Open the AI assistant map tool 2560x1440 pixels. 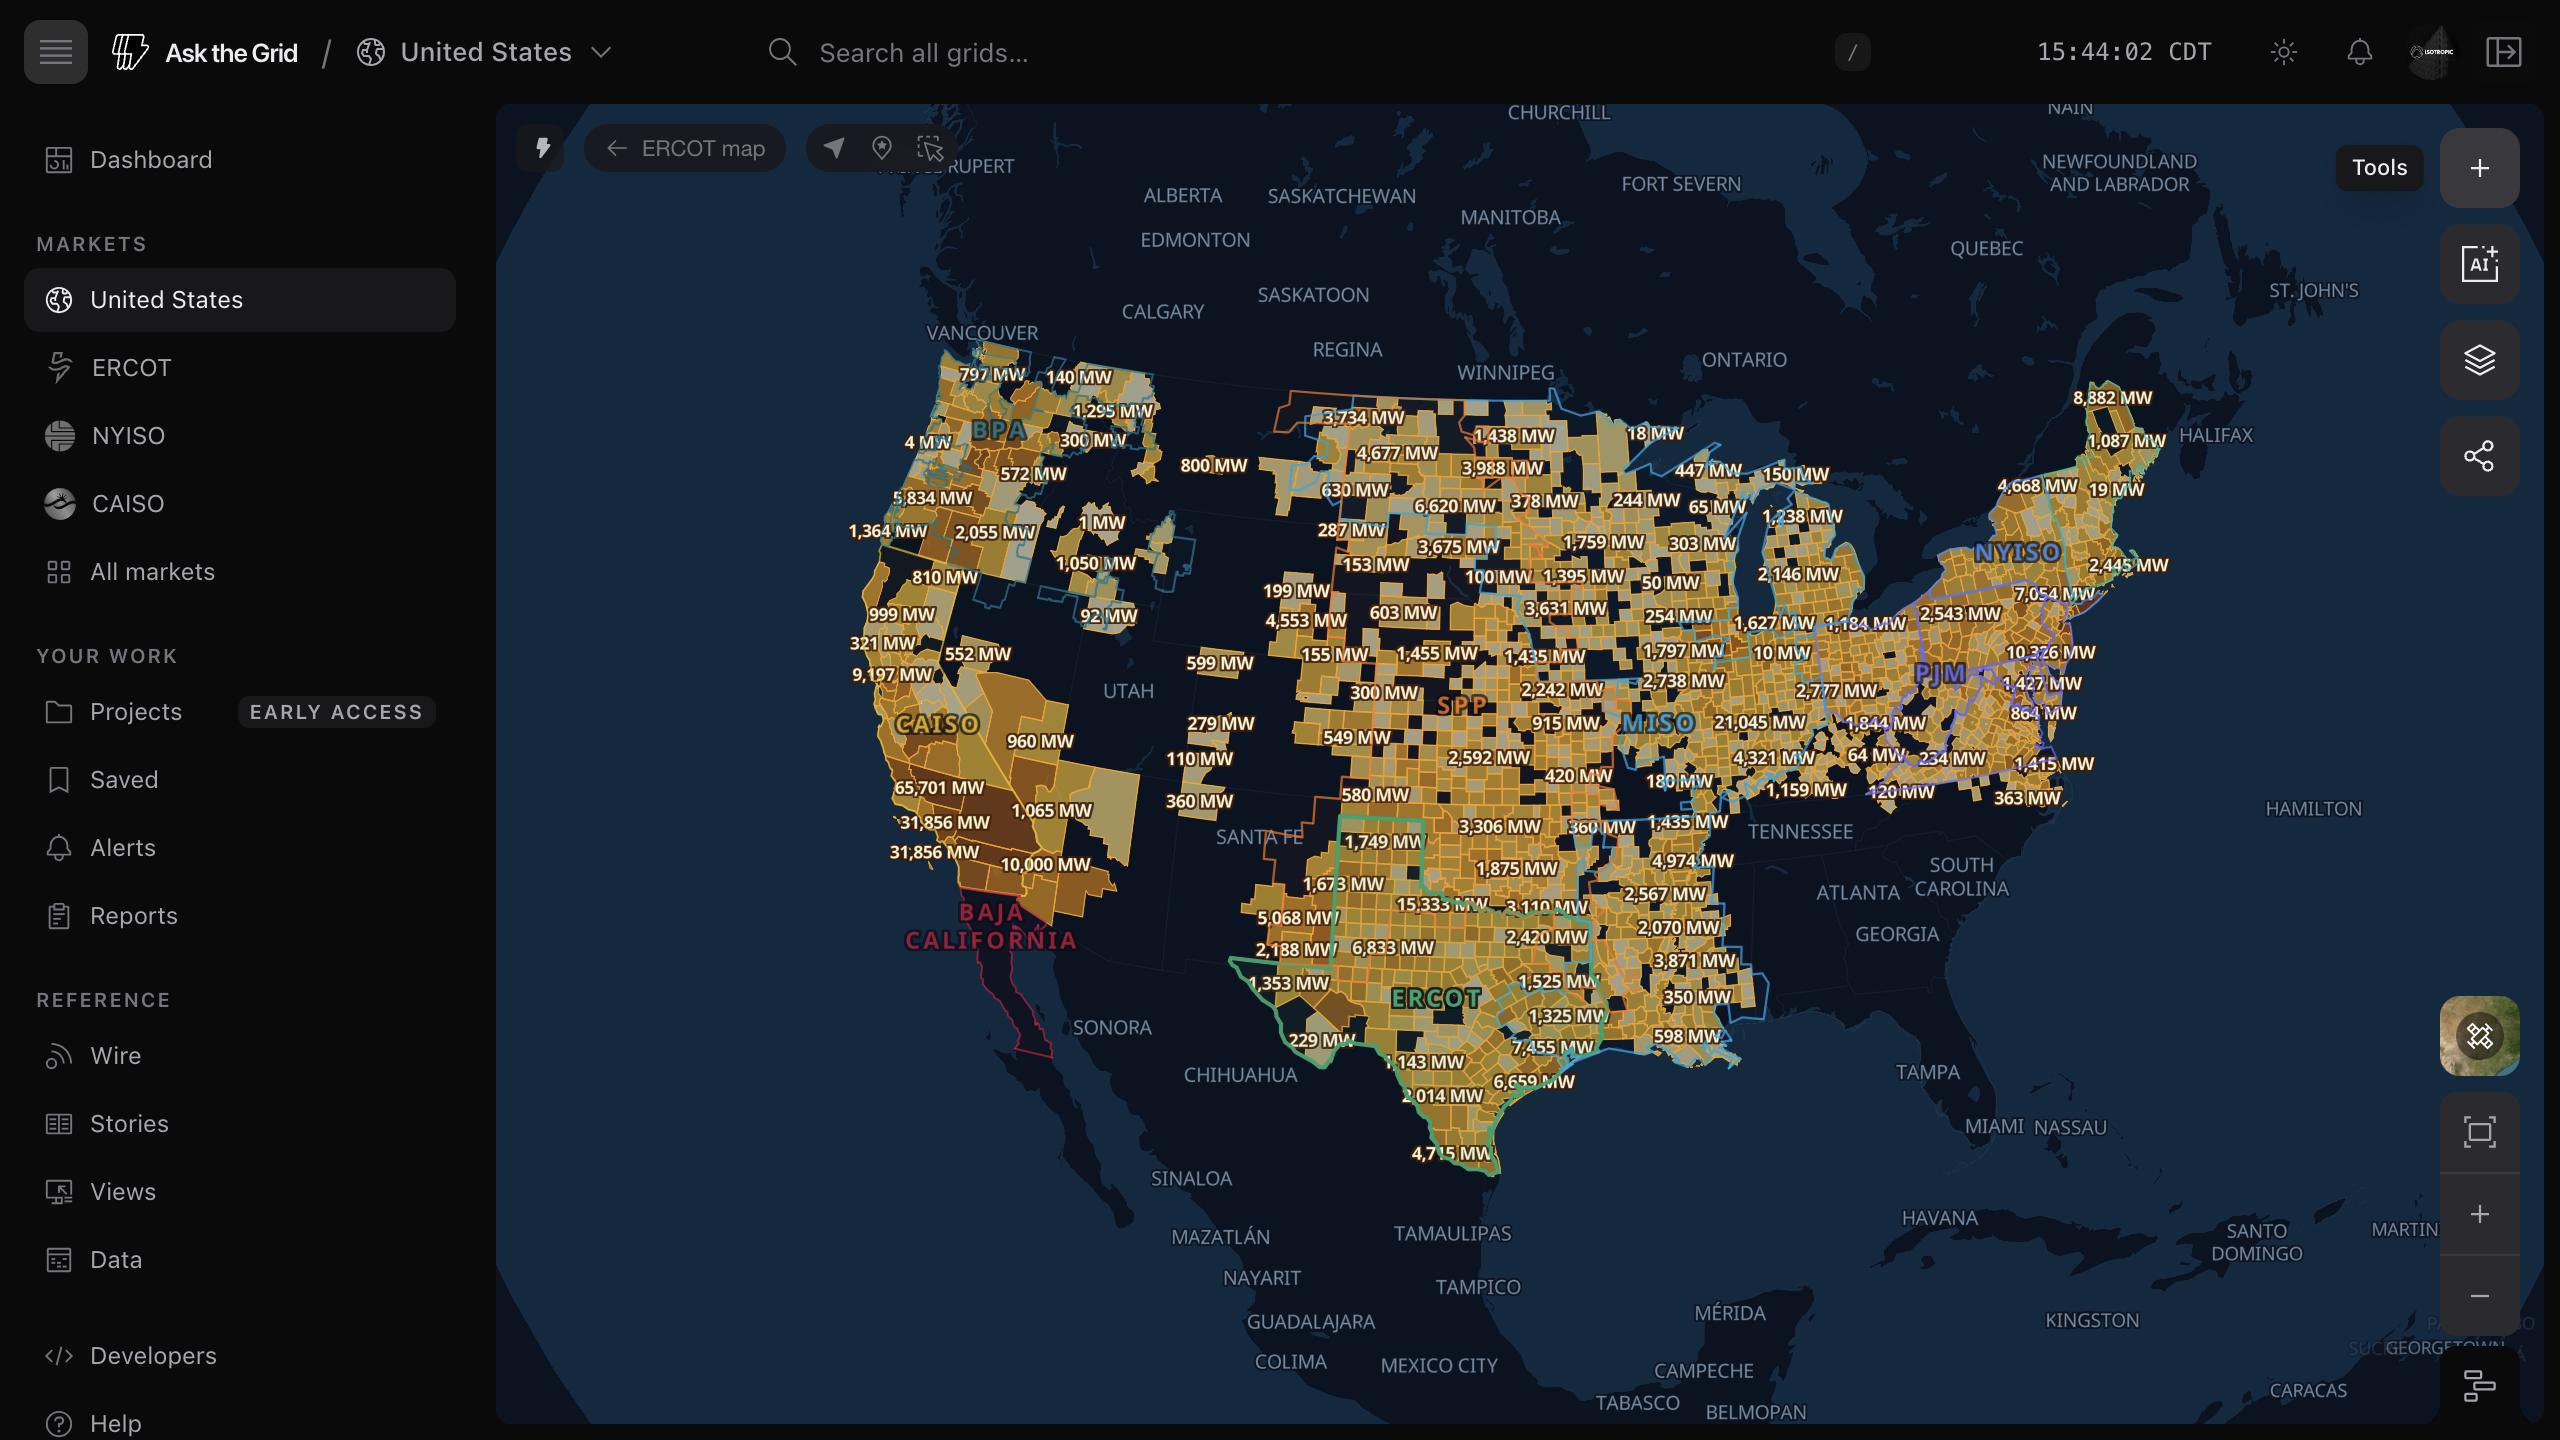pyautogui.click(x=2480, y=264)
